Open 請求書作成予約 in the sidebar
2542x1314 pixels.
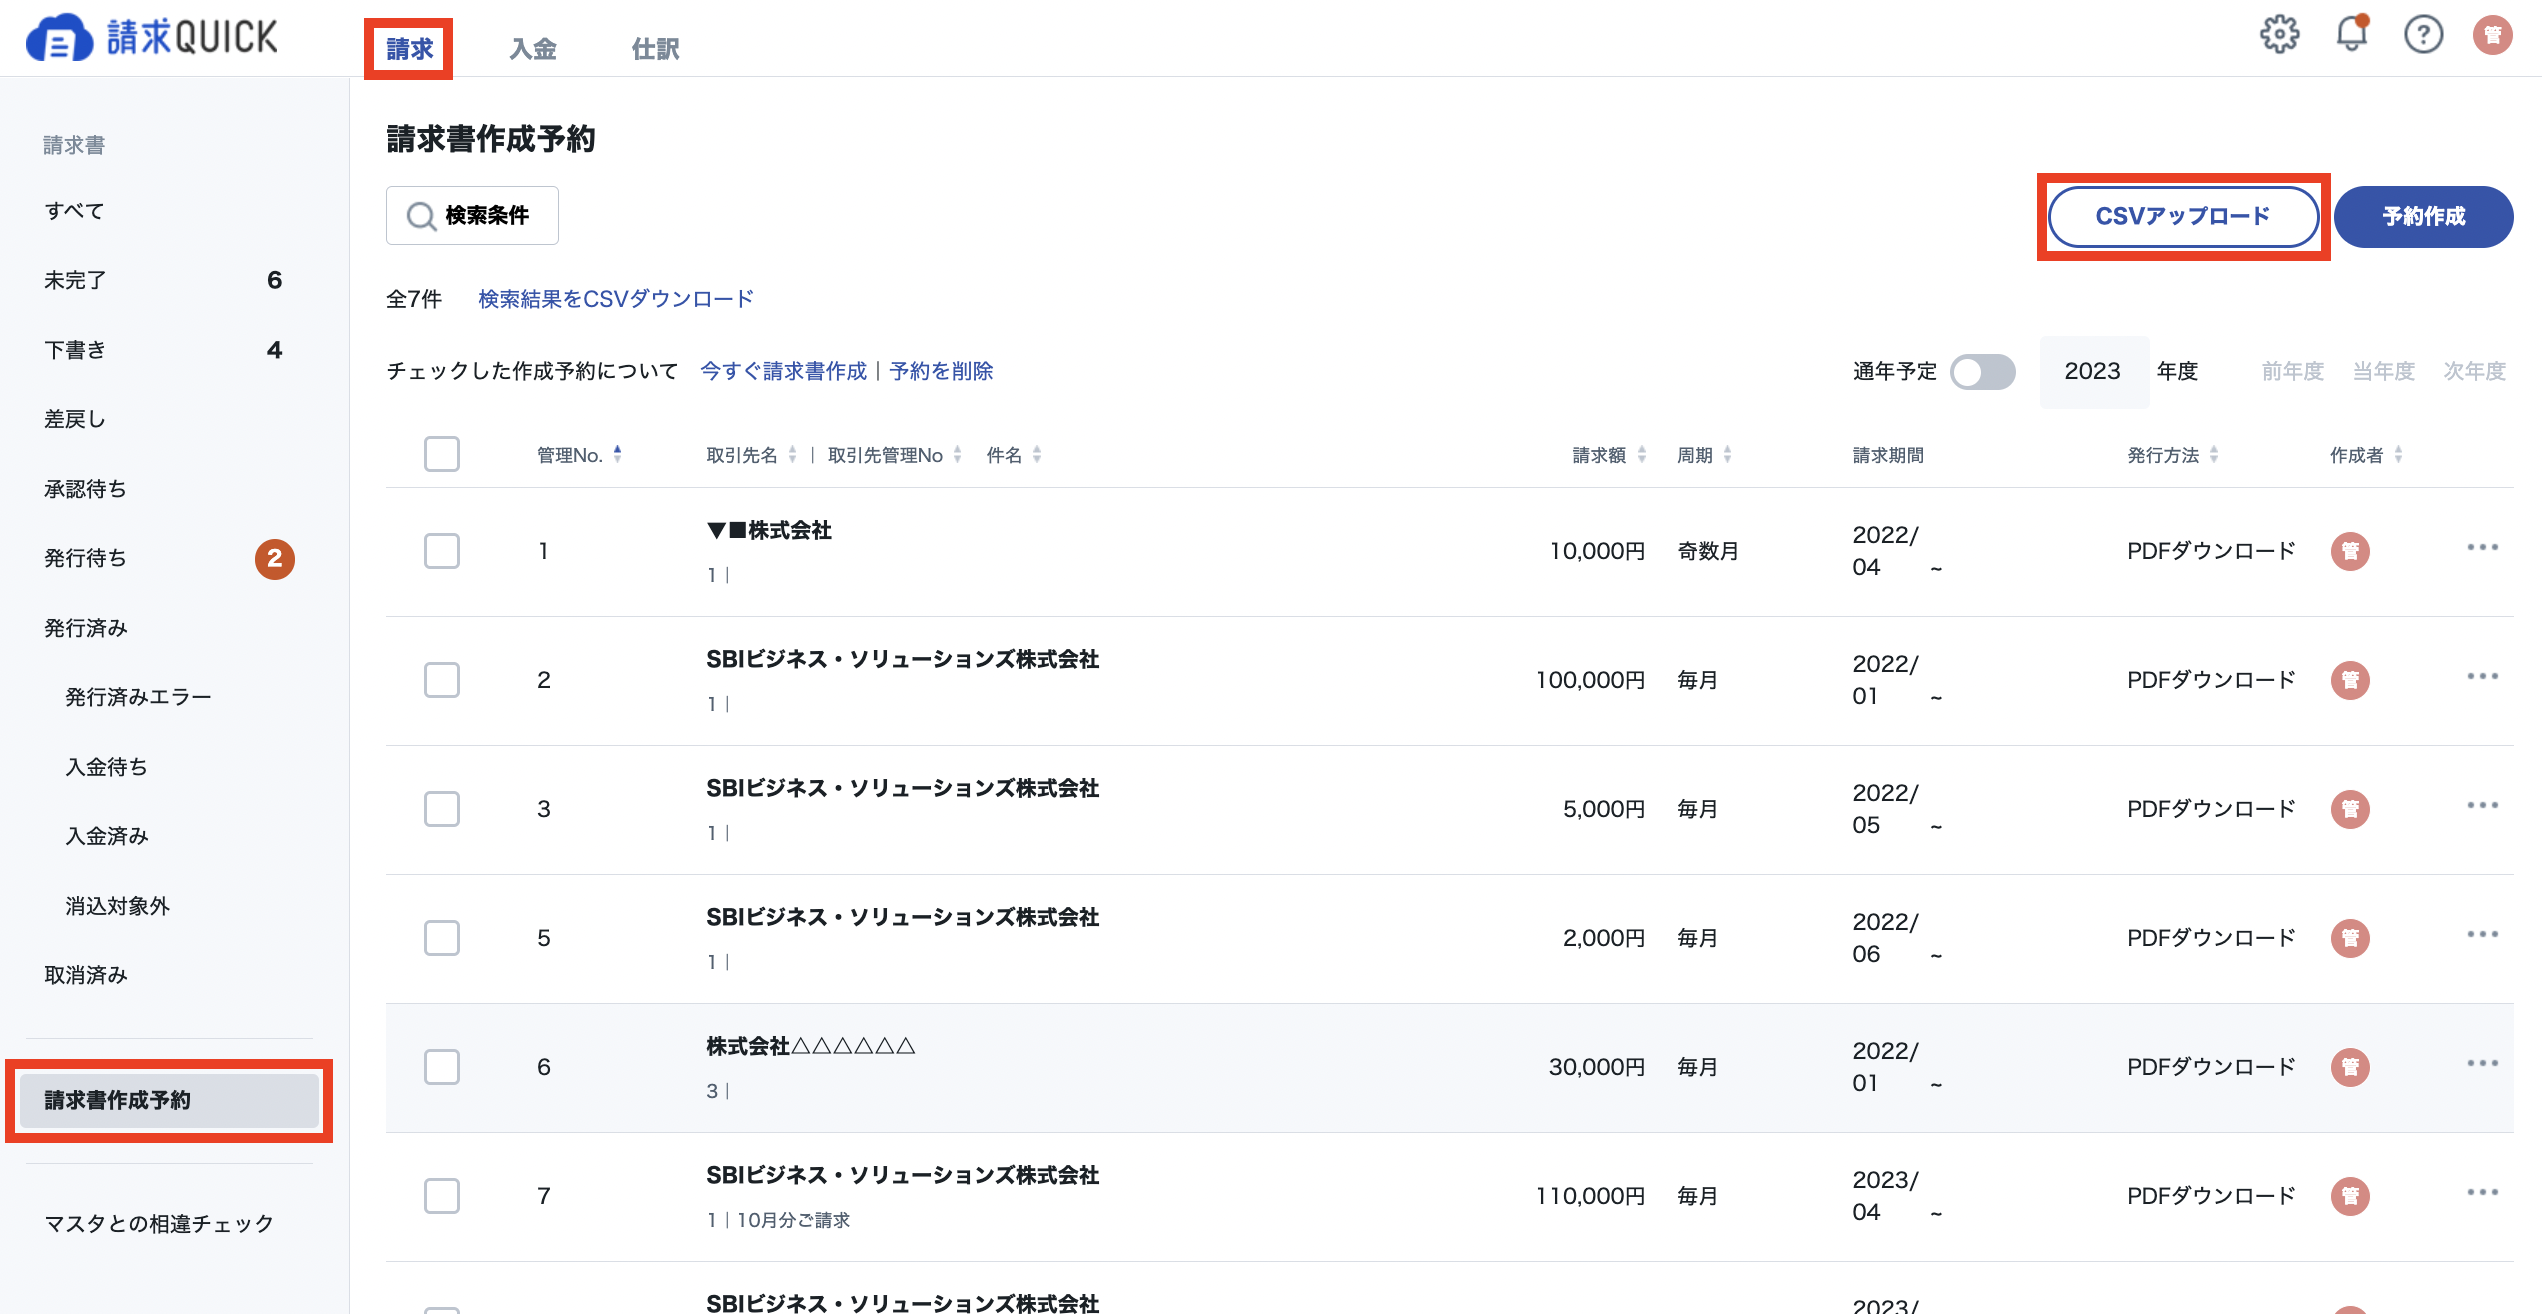tap(168, 1100)
